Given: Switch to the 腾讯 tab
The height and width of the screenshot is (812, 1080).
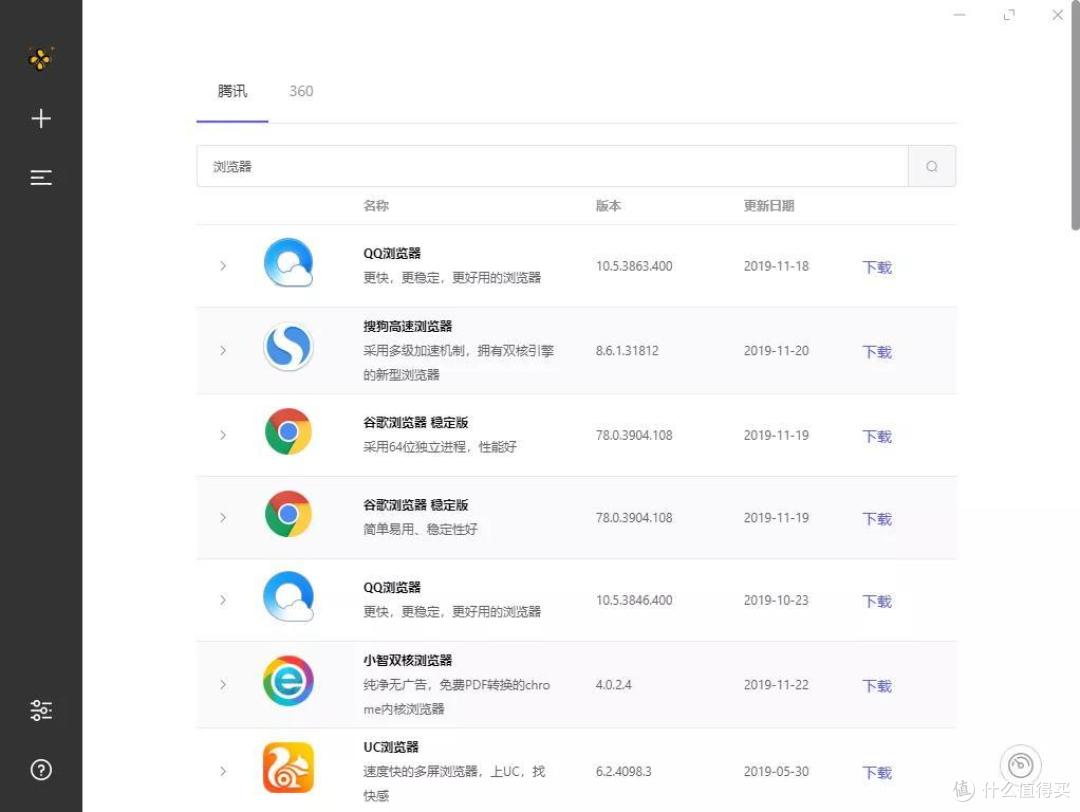Looking at the screenshot, I should (x=232, y=91).
